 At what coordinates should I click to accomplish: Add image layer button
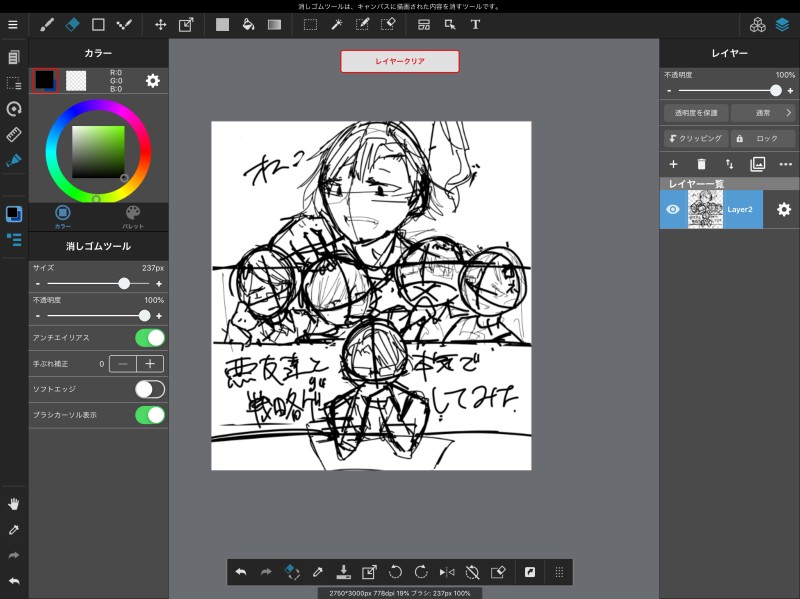pyautogui.click(x=758, y=164)
